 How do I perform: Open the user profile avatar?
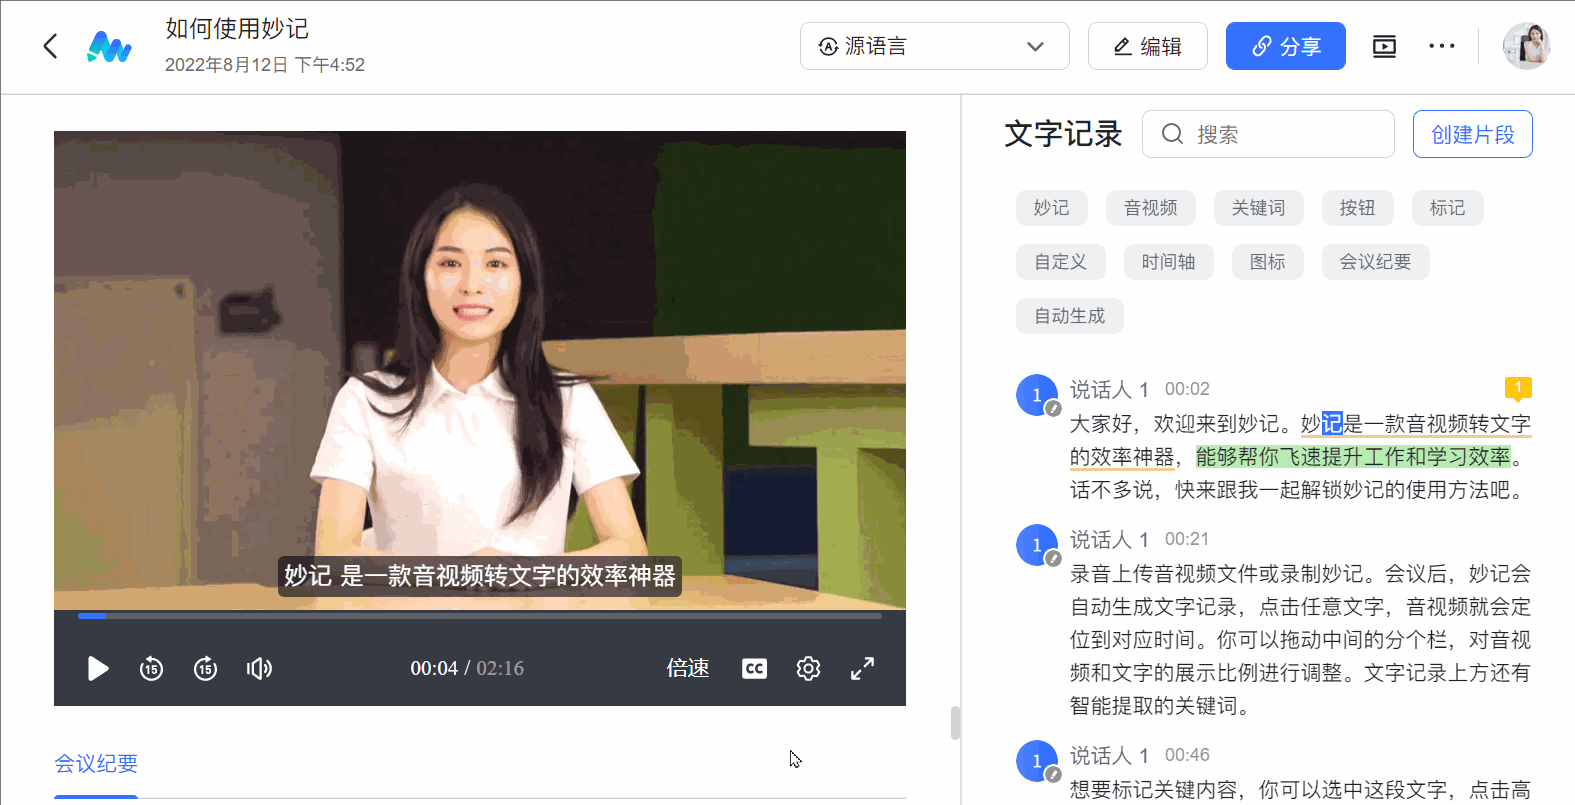click(x=1527, y=46)
